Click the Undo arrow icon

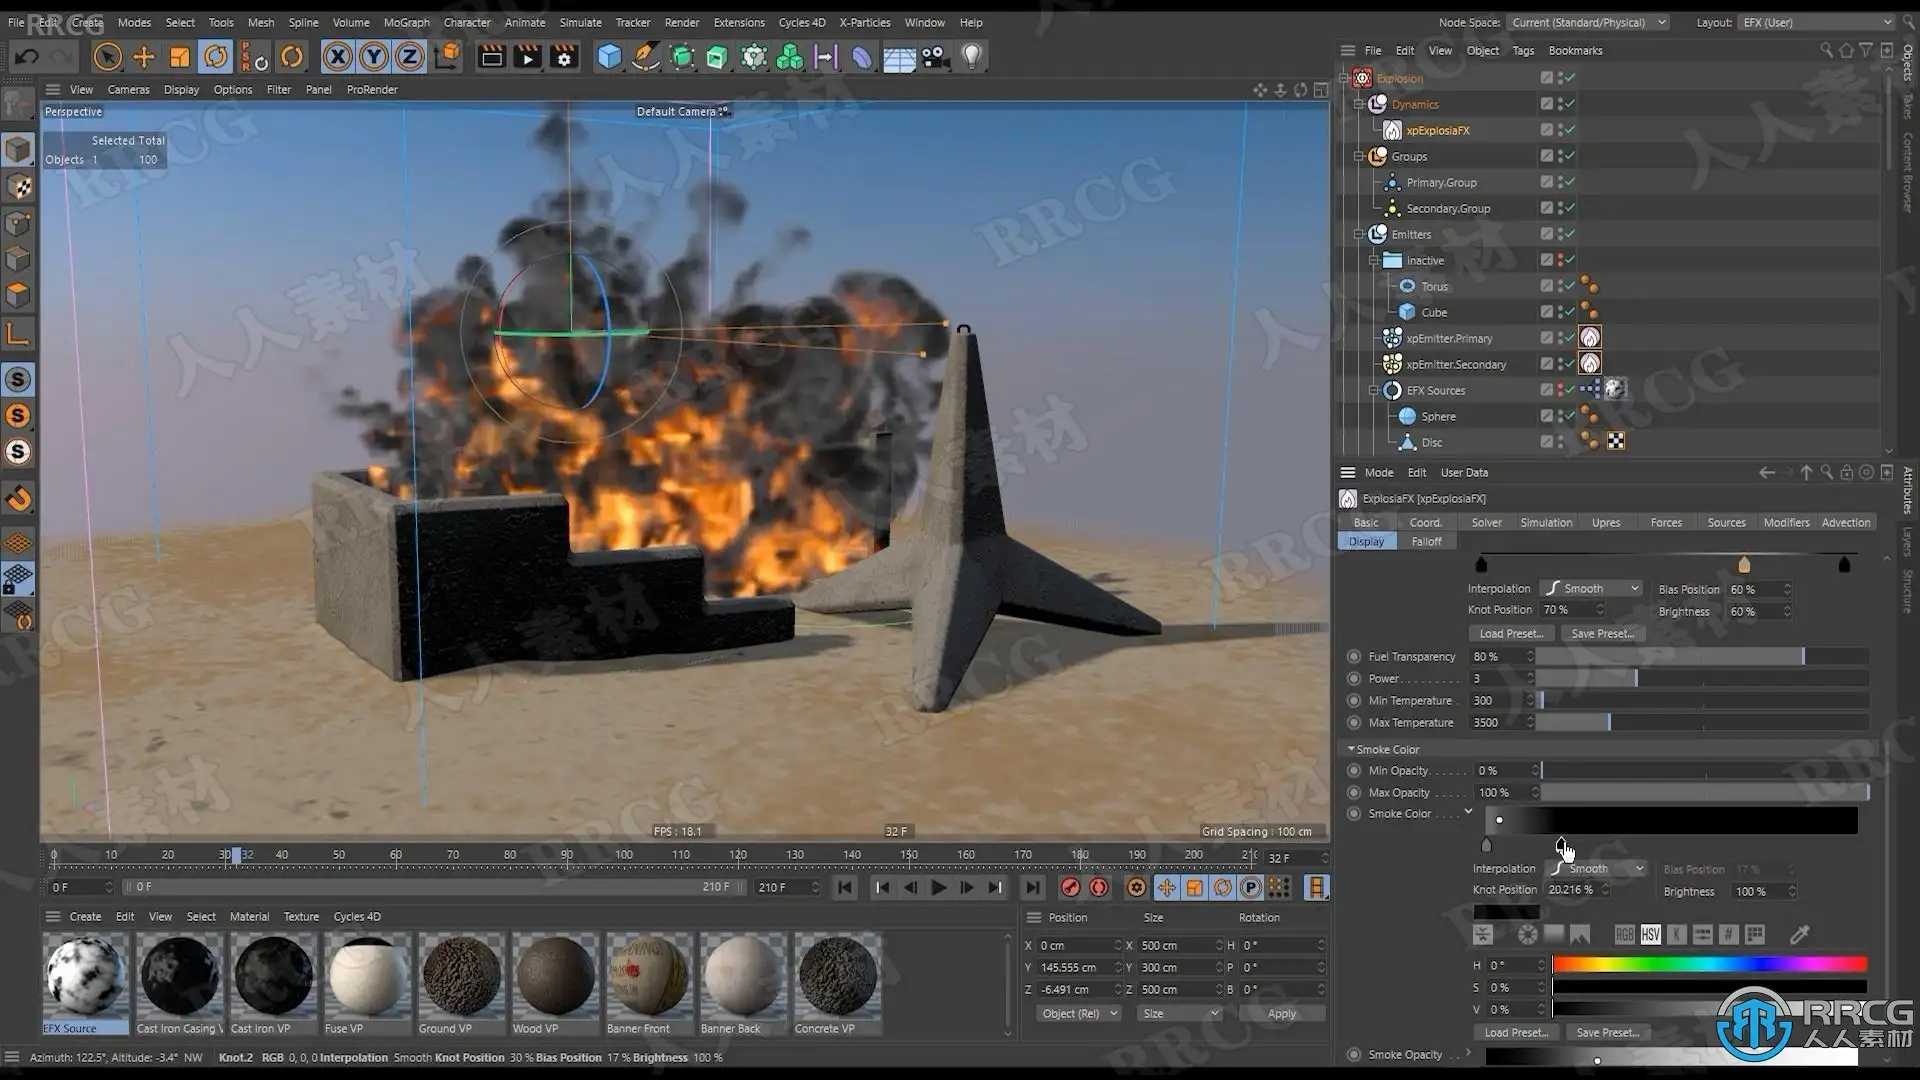(27, 57)
